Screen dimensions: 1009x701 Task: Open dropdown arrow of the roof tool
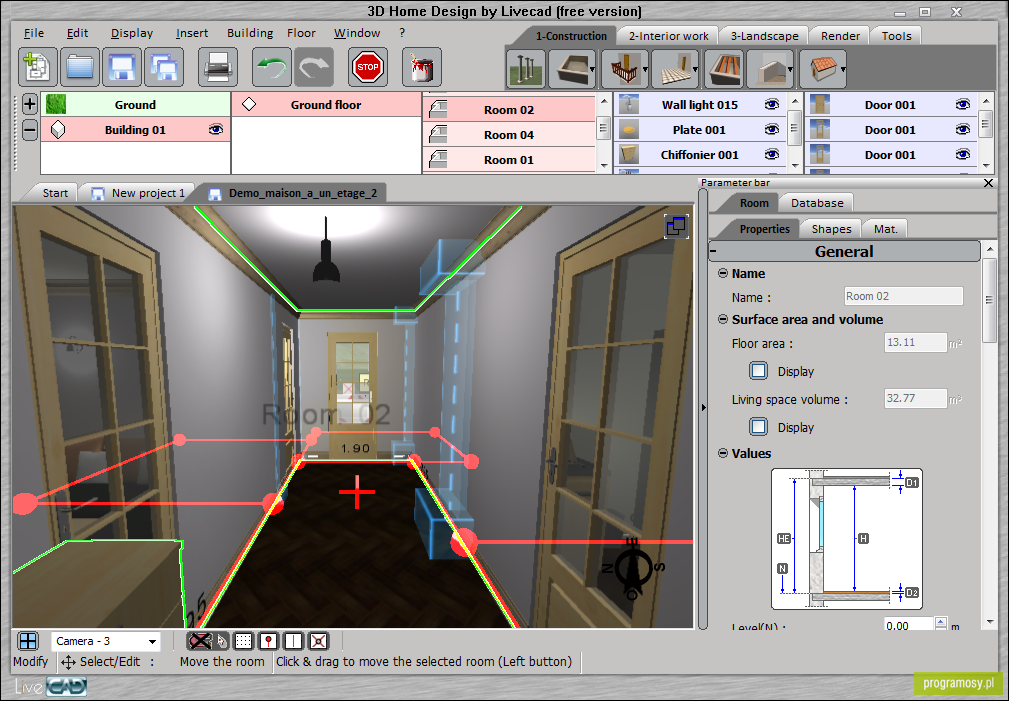tap(842, 70)
